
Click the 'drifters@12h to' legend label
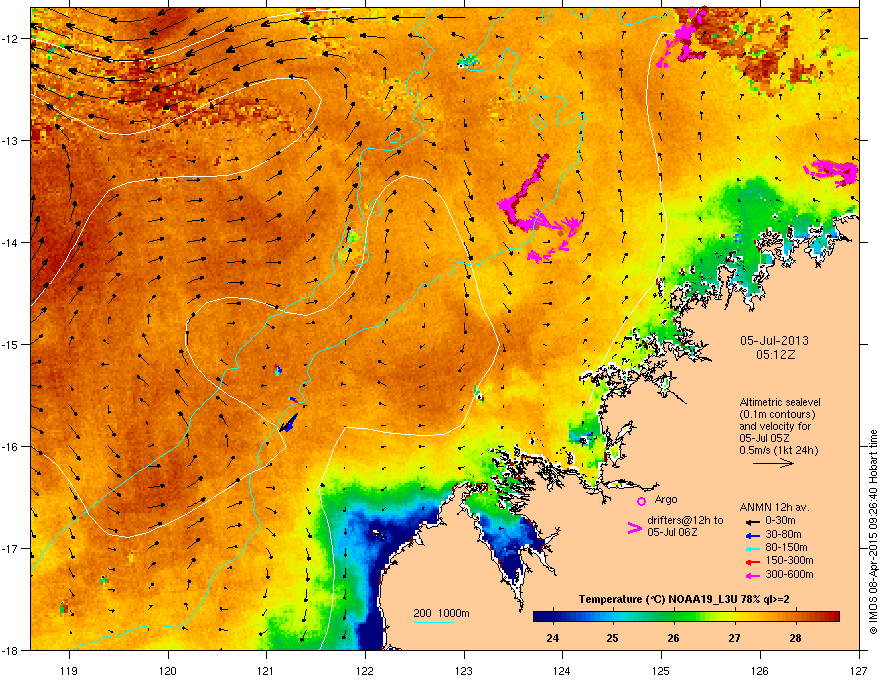[685, 521]
